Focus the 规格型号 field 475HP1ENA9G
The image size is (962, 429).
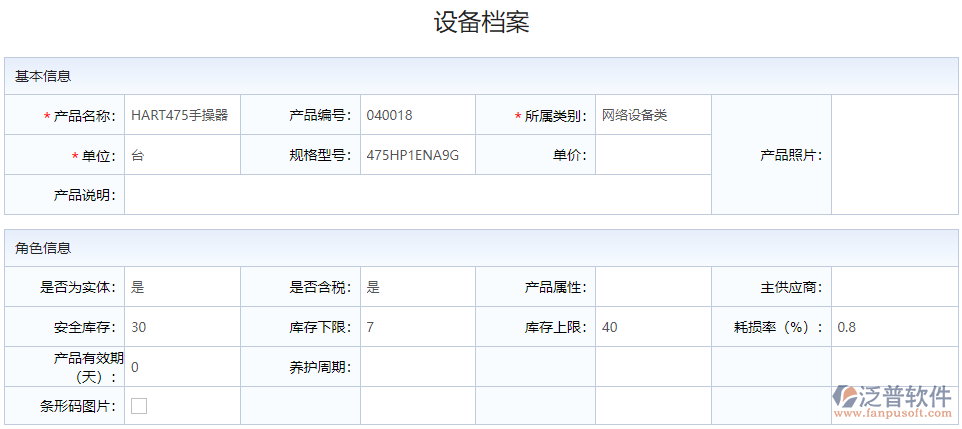(x=417, y=155)
